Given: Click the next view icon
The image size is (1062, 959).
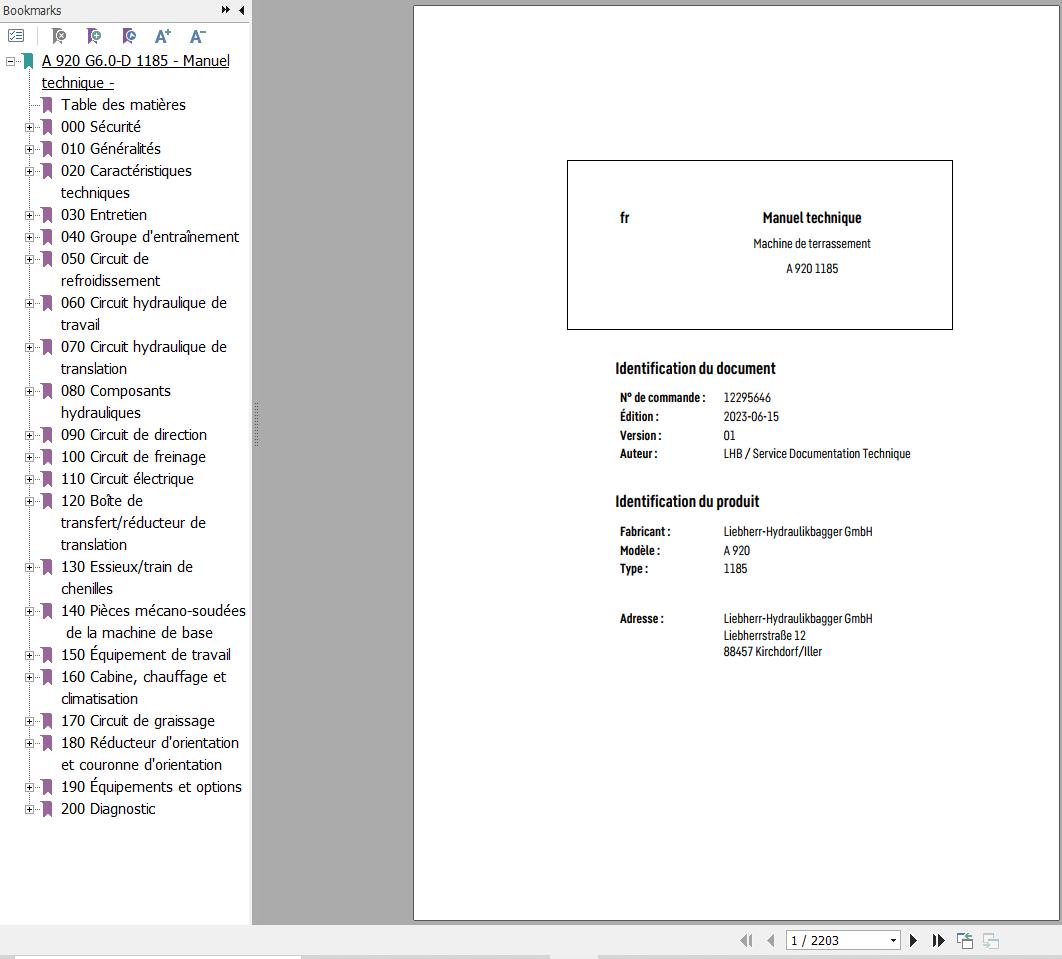Looking at the screenshot, I should [x=991, y=940].
